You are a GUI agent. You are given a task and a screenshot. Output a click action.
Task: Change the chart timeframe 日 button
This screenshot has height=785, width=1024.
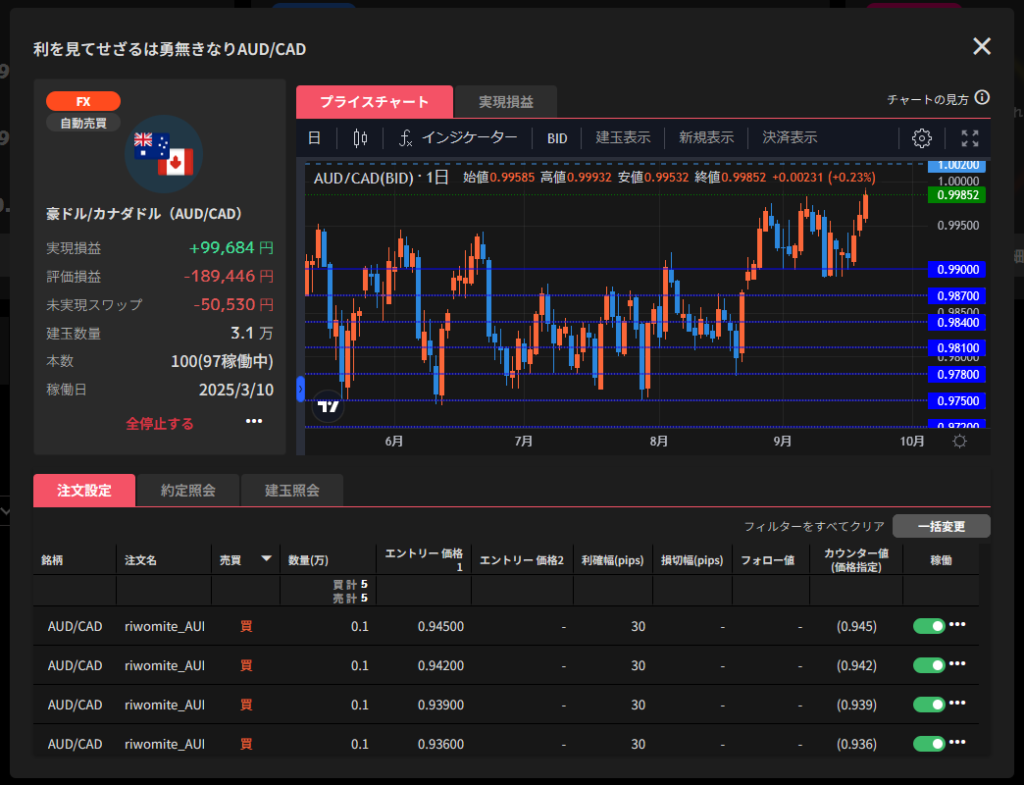click(314, 138)
